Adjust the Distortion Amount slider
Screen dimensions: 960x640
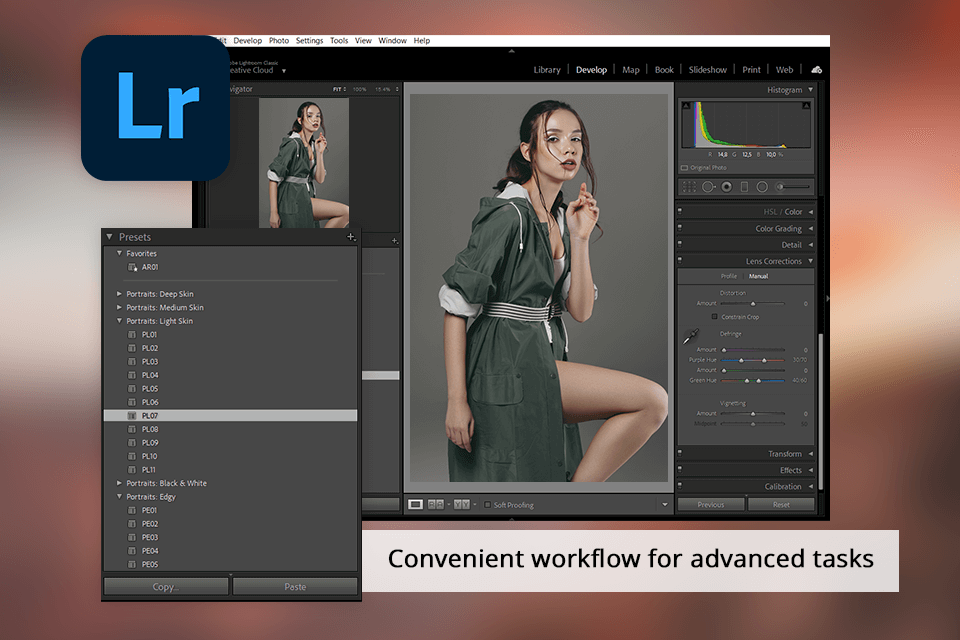(x=753, y=303)
